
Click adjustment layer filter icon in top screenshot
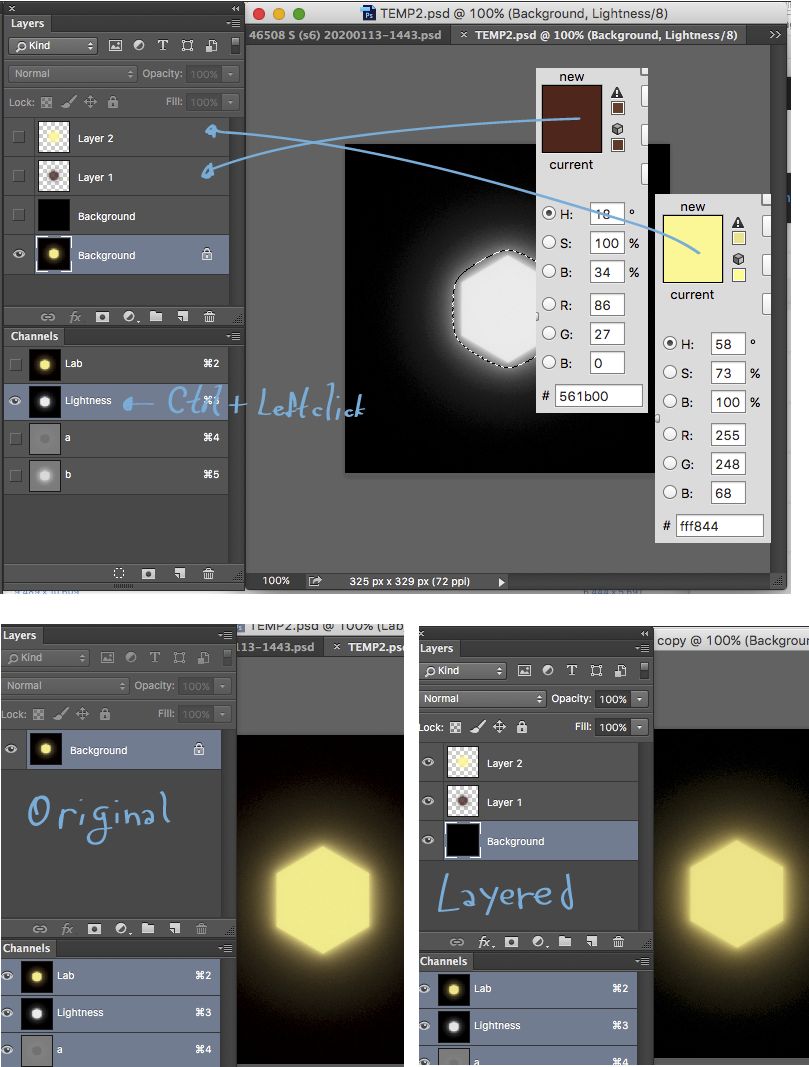[139, 46]
